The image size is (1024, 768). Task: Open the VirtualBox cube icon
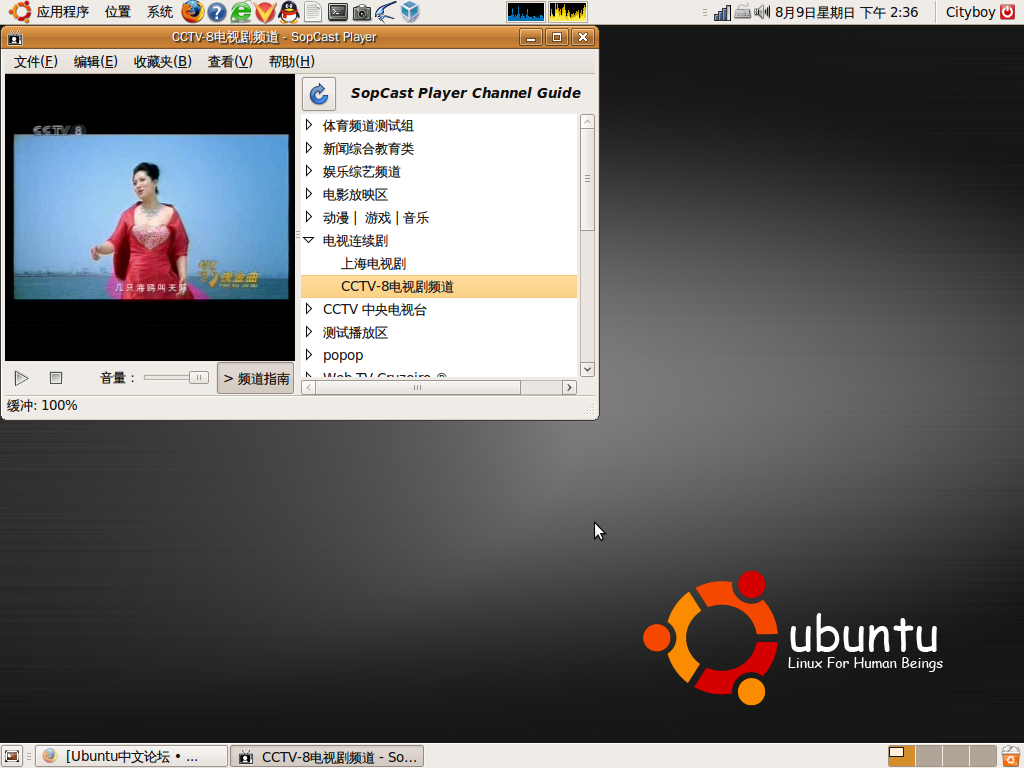click(x=410, y=12)
